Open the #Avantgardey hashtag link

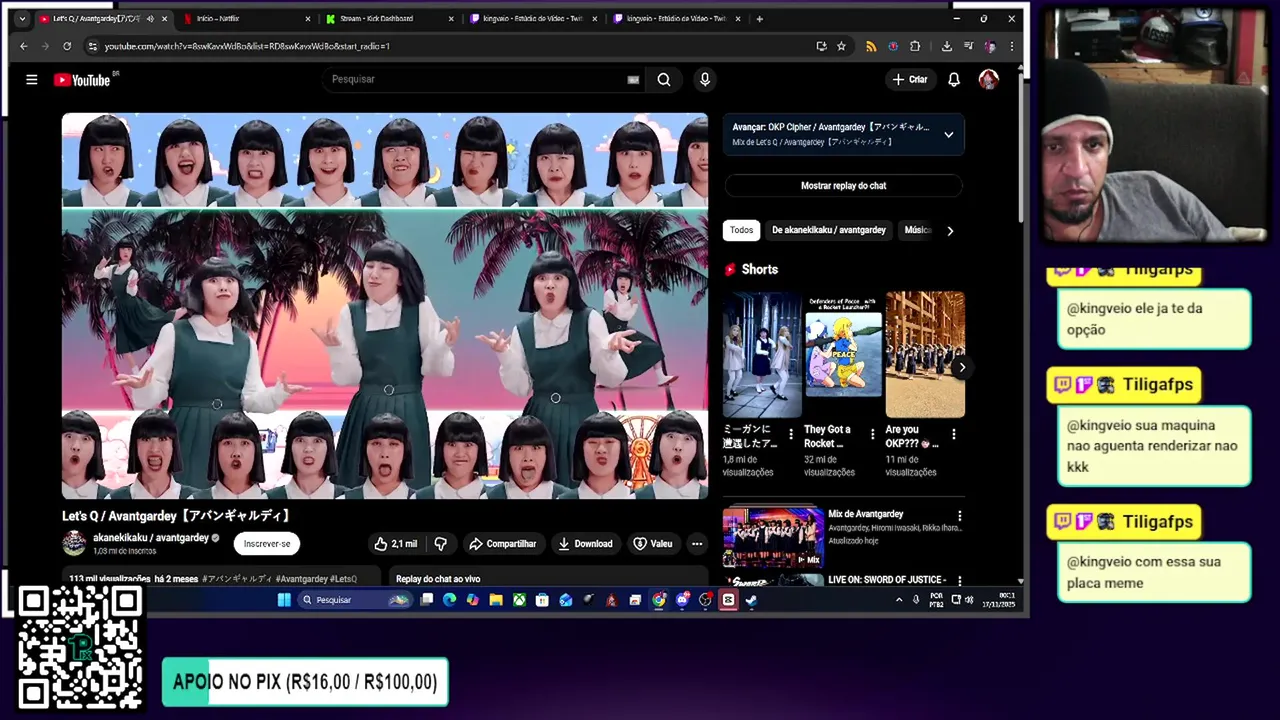tap(301, 579)
